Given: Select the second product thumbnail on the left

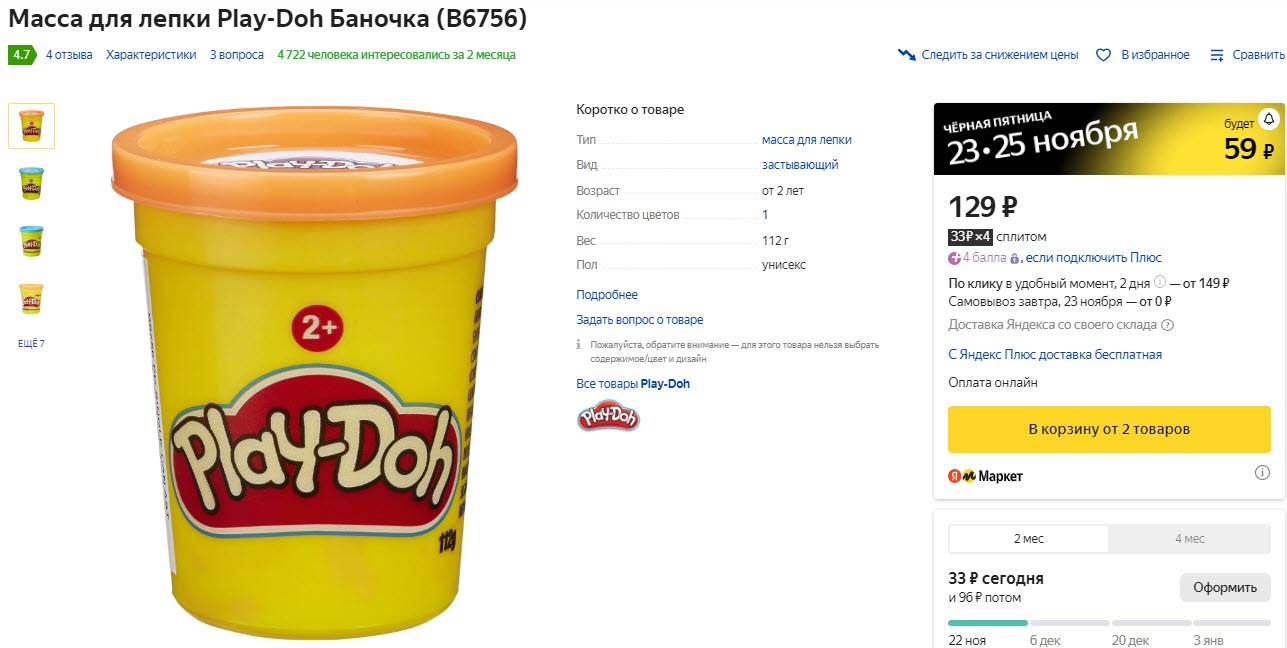Looking at the screenshot, I should tap(30, 183).
